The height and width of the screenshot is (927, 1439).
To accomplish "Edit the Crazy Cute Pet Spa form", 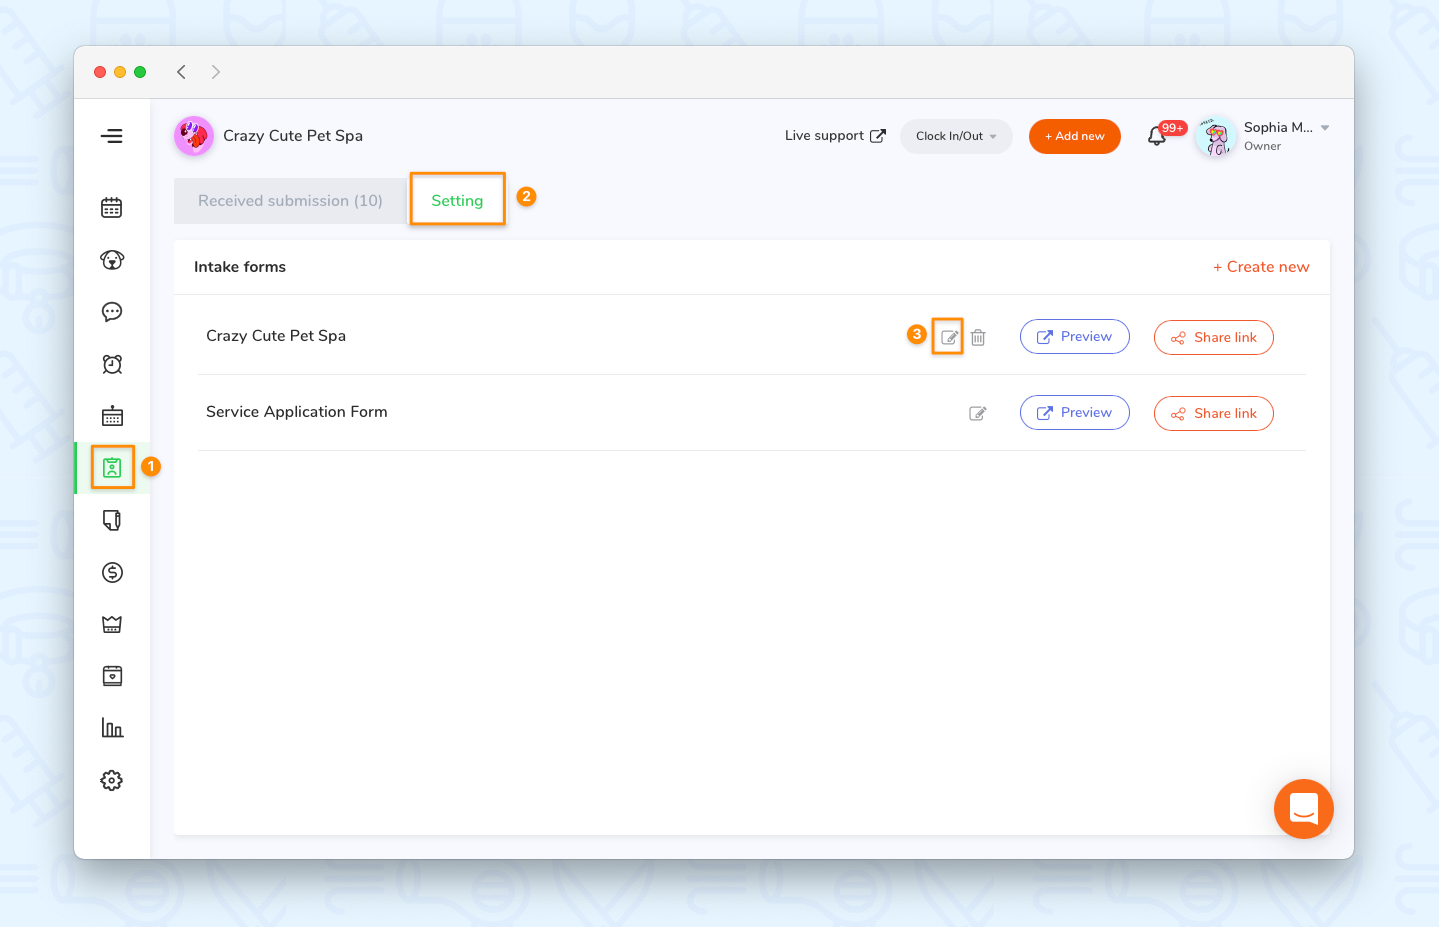I will [x=949, y=337].
